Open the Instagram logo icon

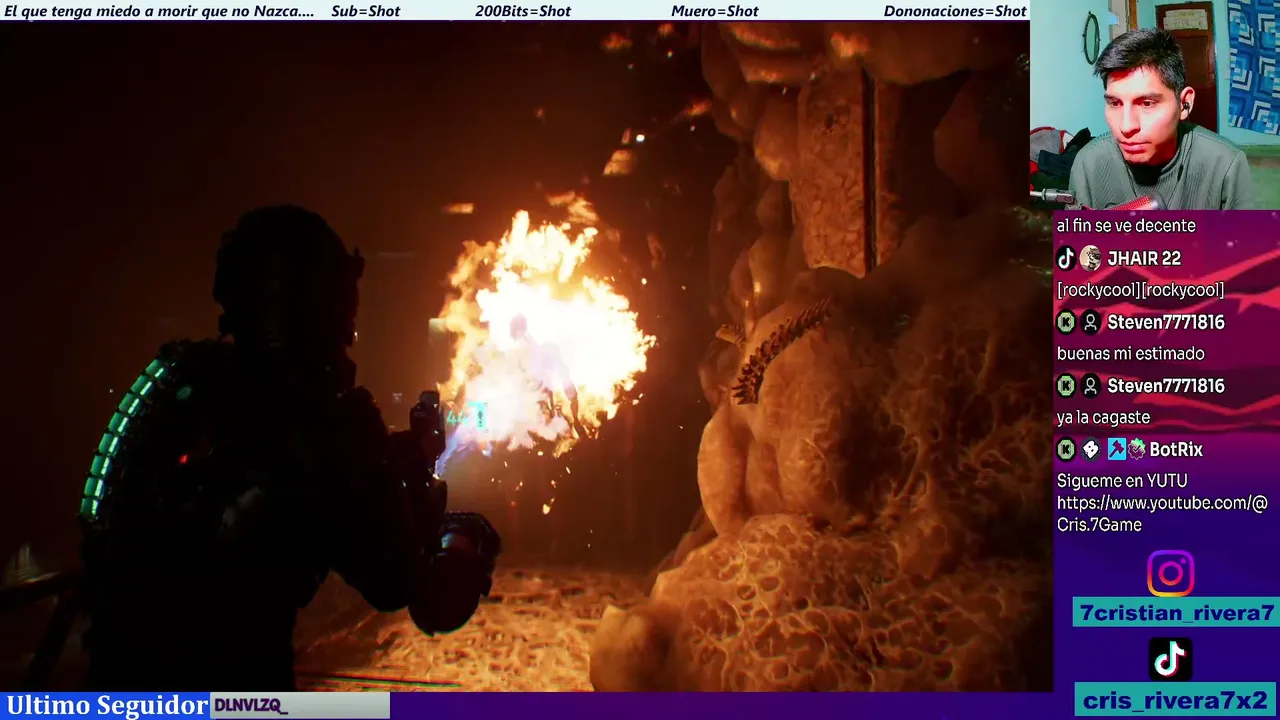tap(1170, 574)
